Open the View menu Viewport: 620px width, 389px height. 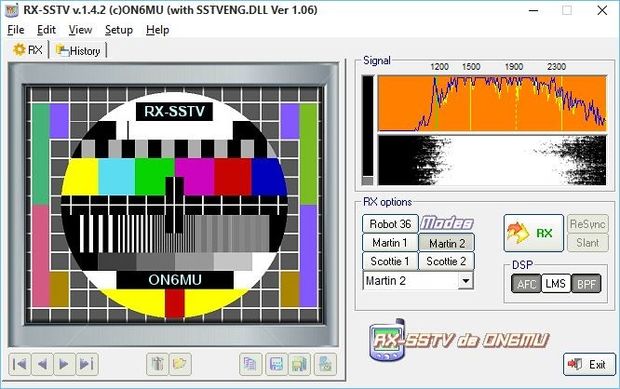point(80,30)
